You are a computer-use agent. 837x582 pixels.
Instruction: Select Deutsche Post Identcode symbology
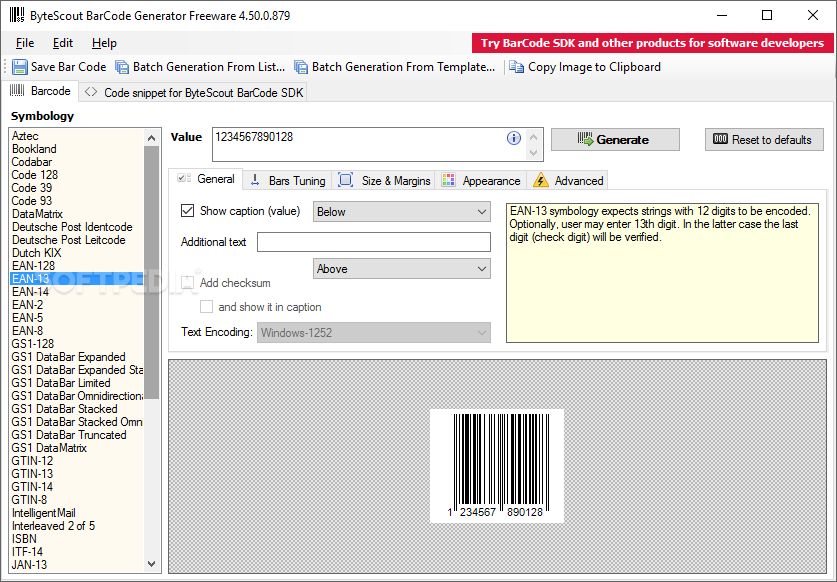tap(72, 226)
